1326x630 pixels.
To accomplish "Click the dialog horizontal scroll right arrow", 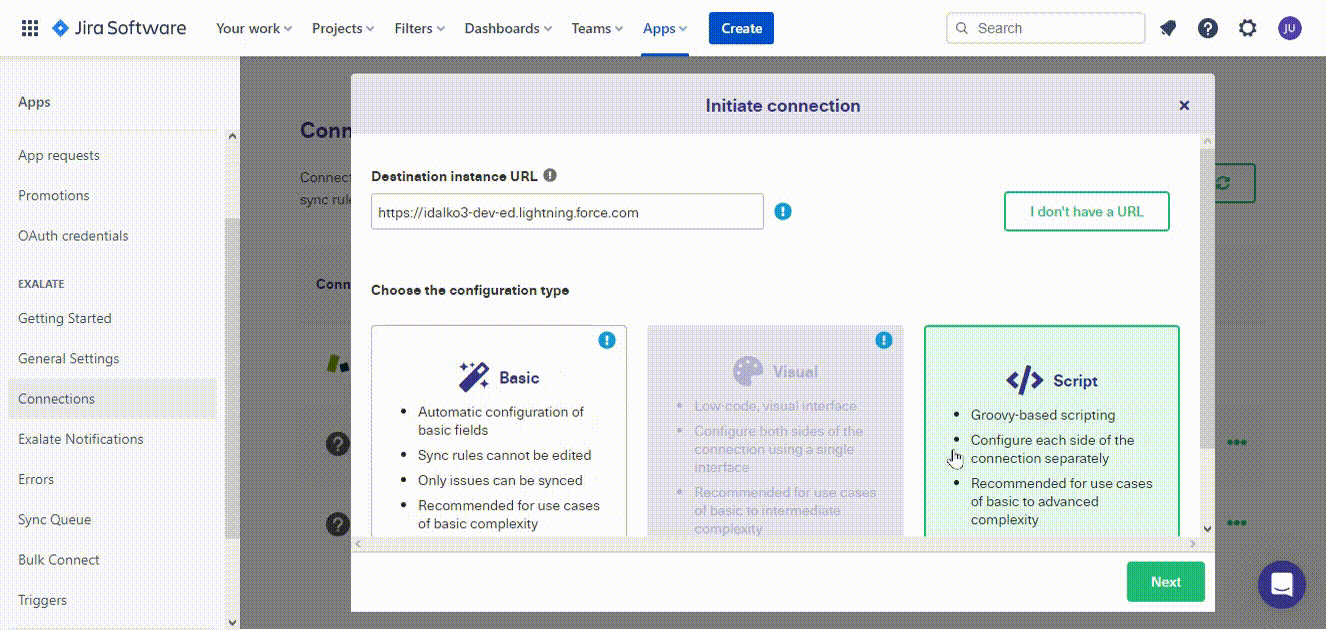I will point(1191,544).
